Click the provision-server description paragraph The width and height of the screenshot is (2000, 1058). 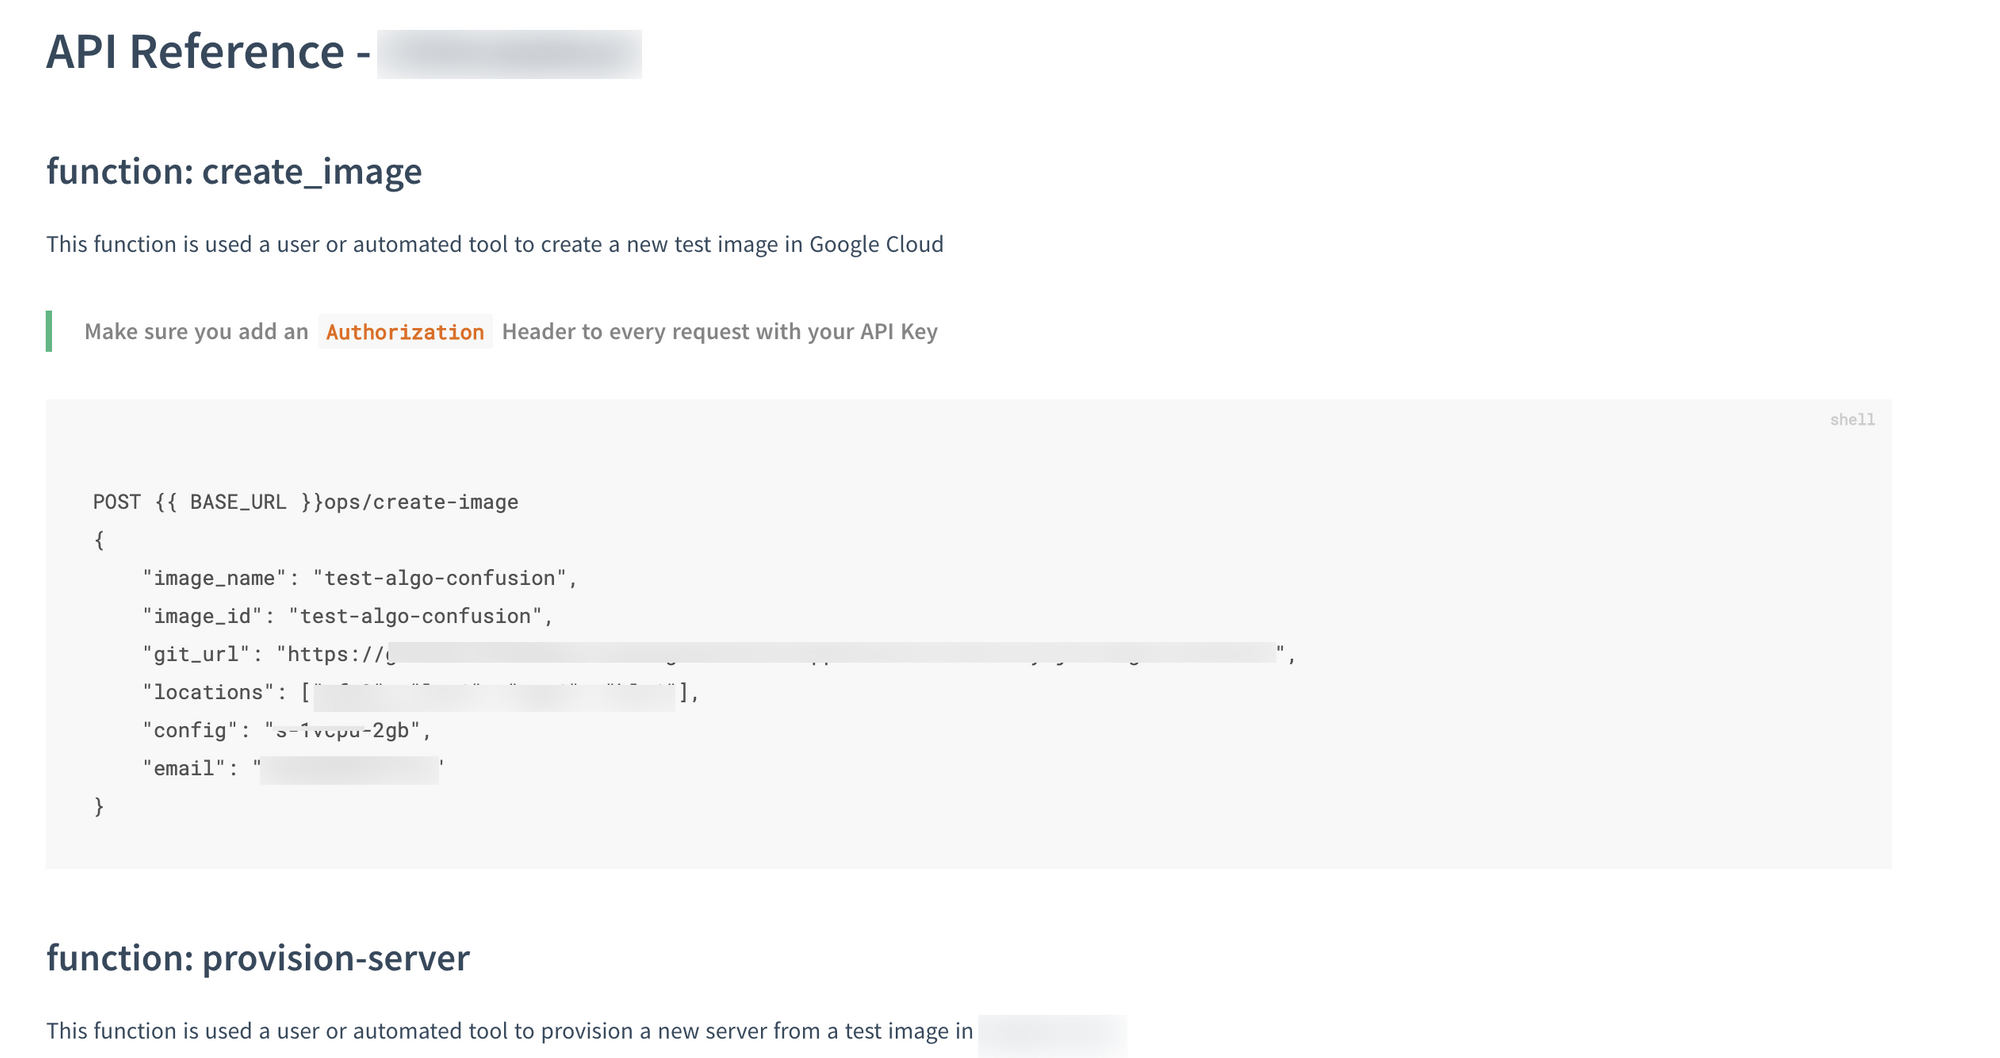(509, 1031)
